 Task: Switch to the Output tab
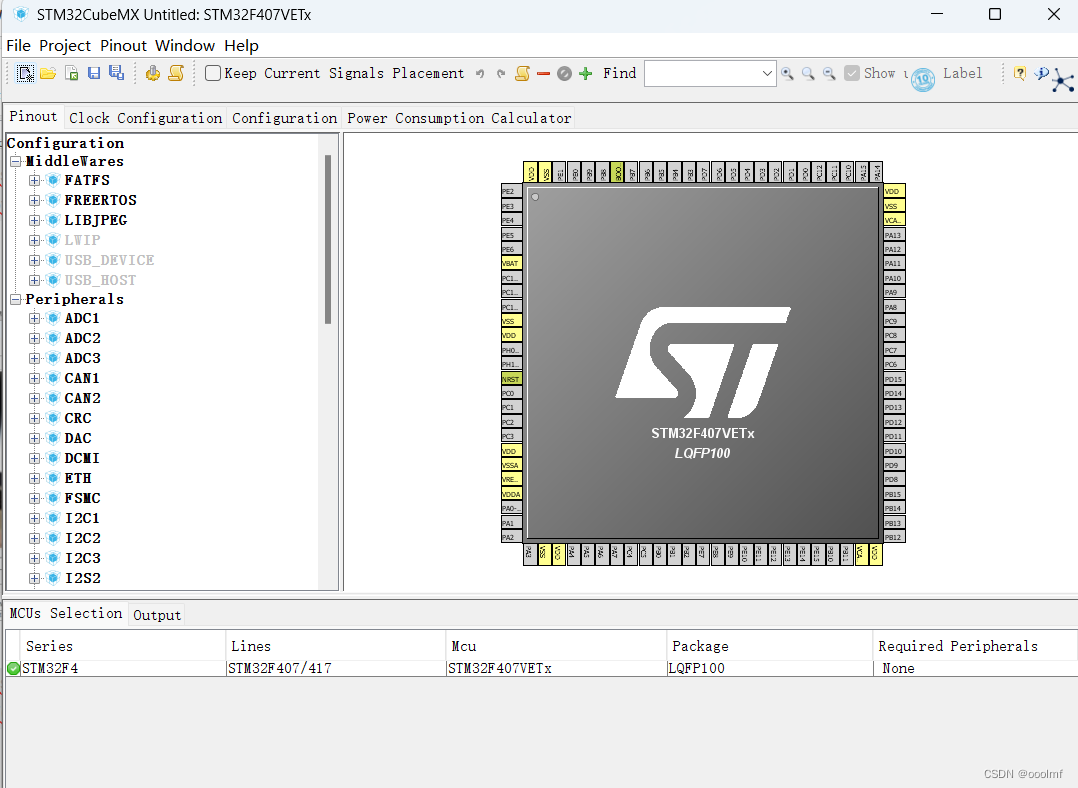[x=157, y=615]
